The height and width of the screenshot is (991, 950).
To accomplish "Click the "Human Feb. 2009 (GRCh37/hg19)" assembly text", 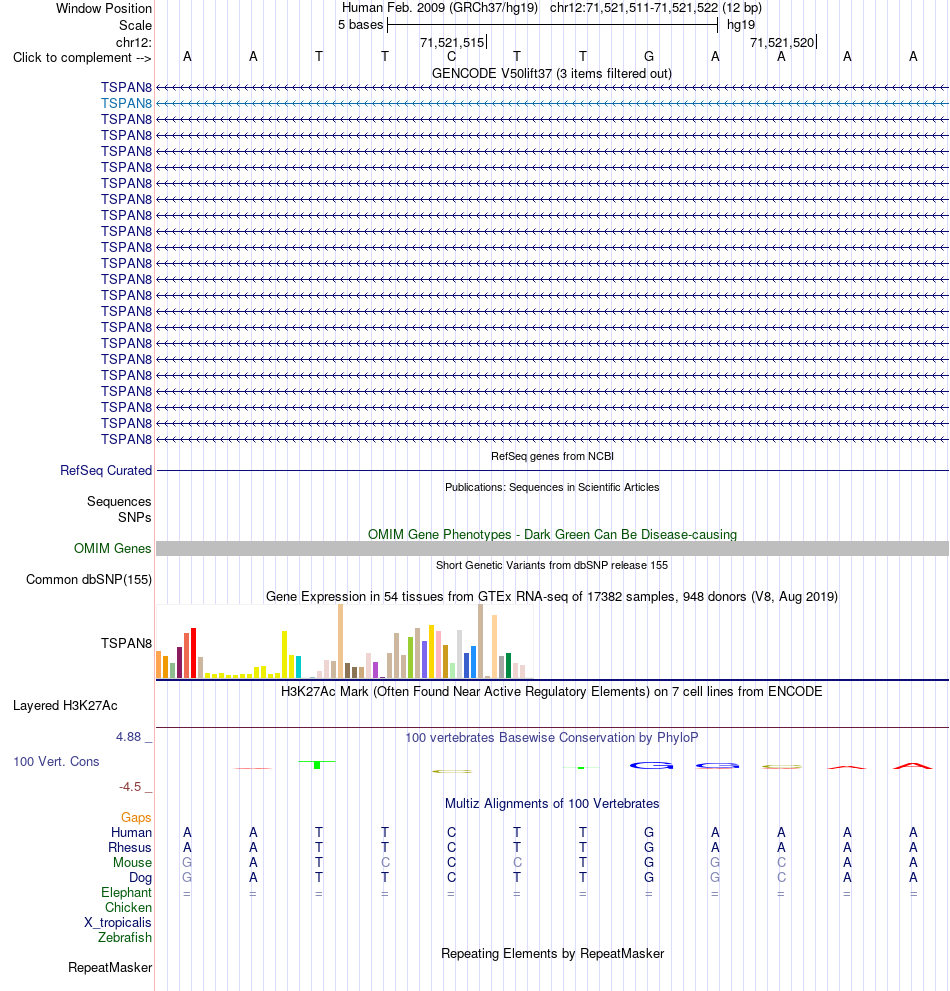I will [440, 8].
